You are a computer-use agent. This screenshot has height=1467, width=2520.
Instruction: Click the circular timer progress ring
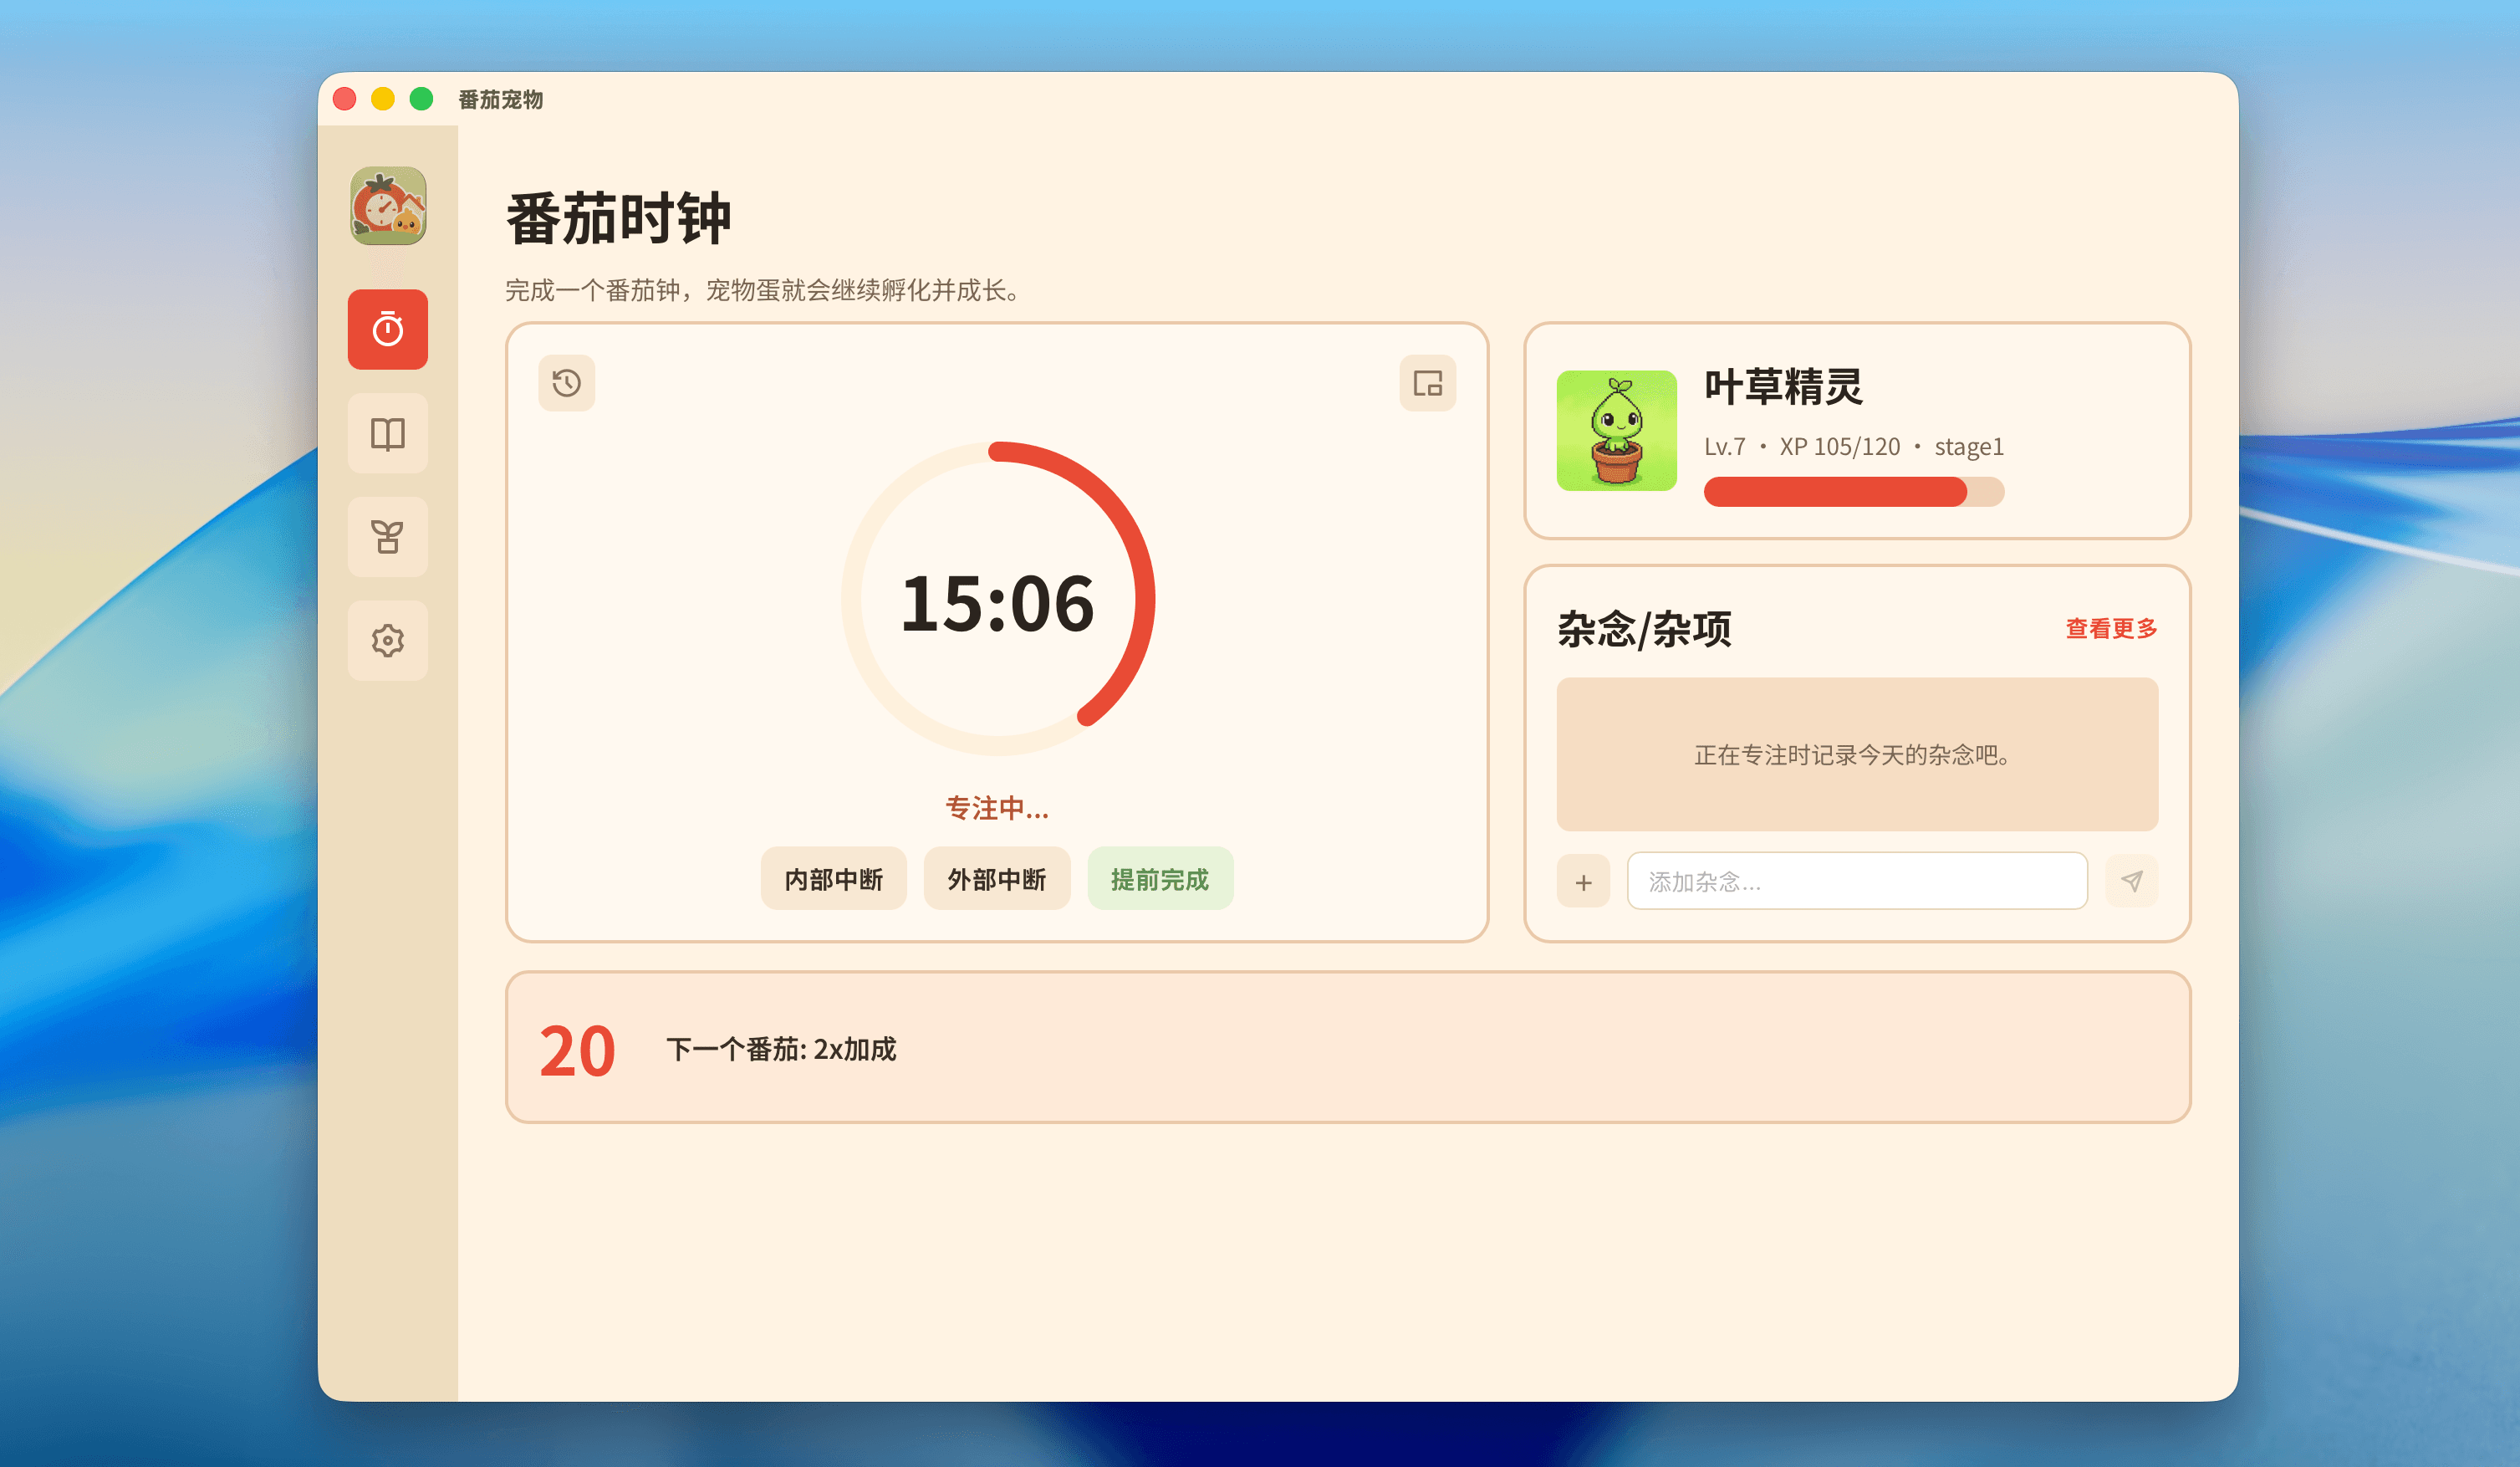[998, 599]
